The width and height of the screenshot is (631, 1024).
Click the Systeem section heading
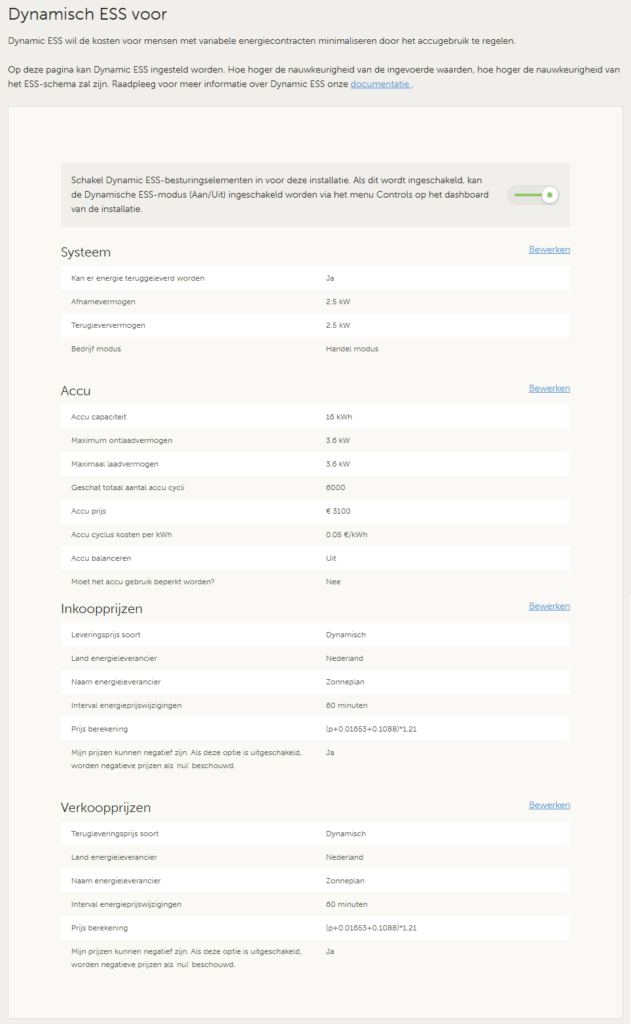tap(86, 252)
